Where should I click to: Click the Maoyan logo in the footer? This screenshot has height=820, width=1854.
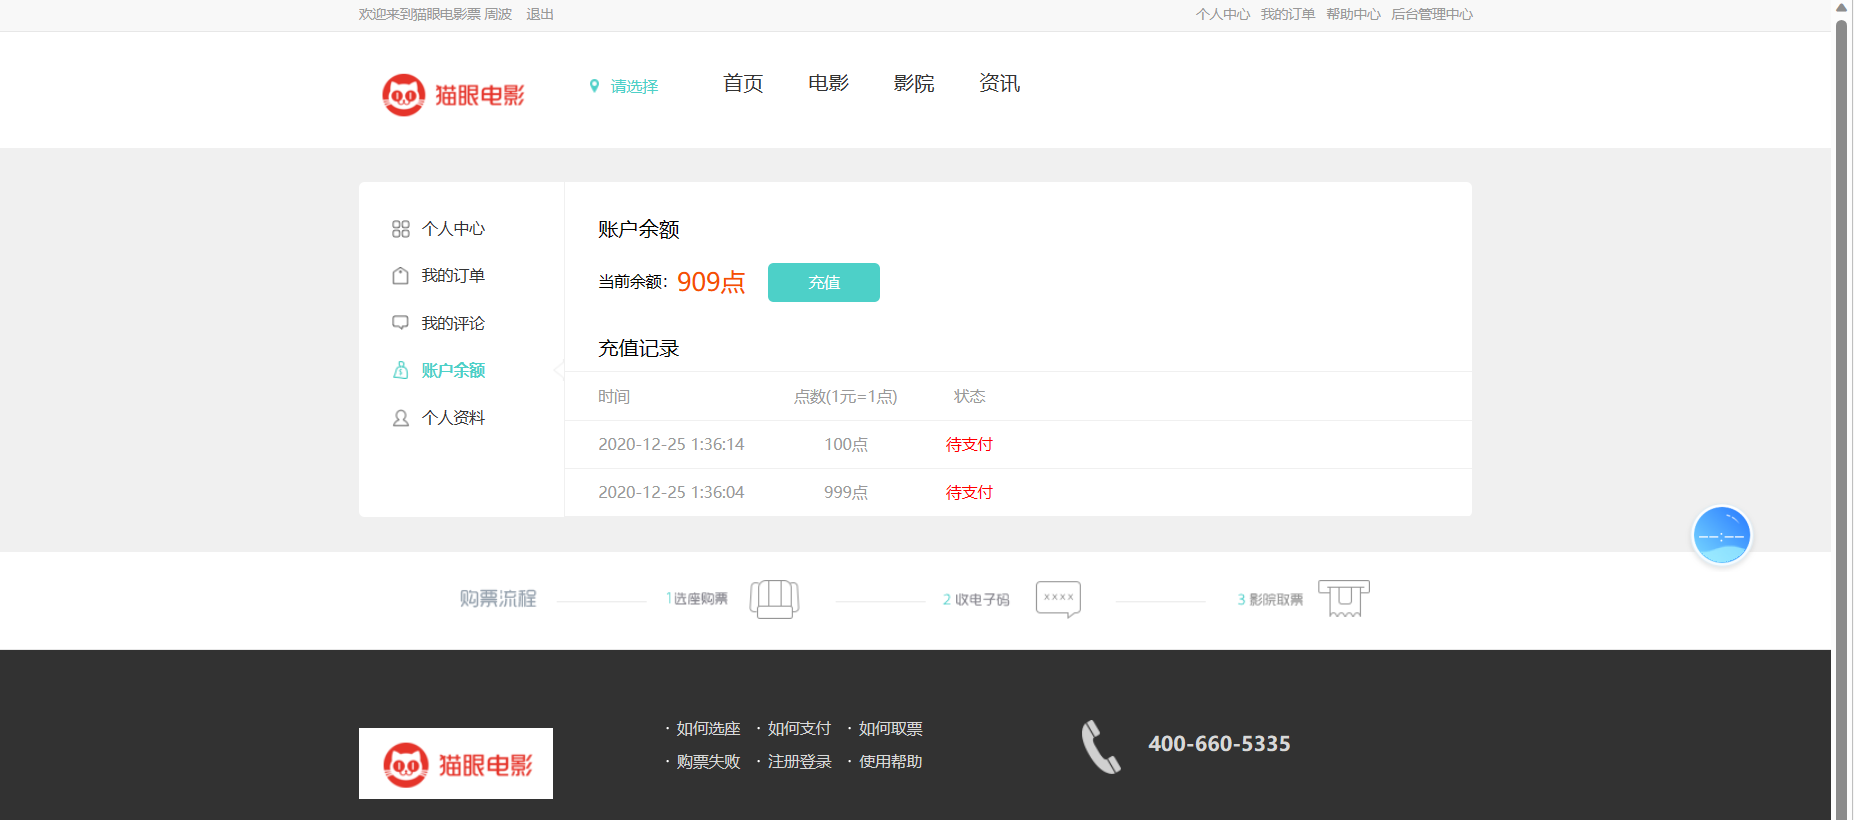pos(456,763)
